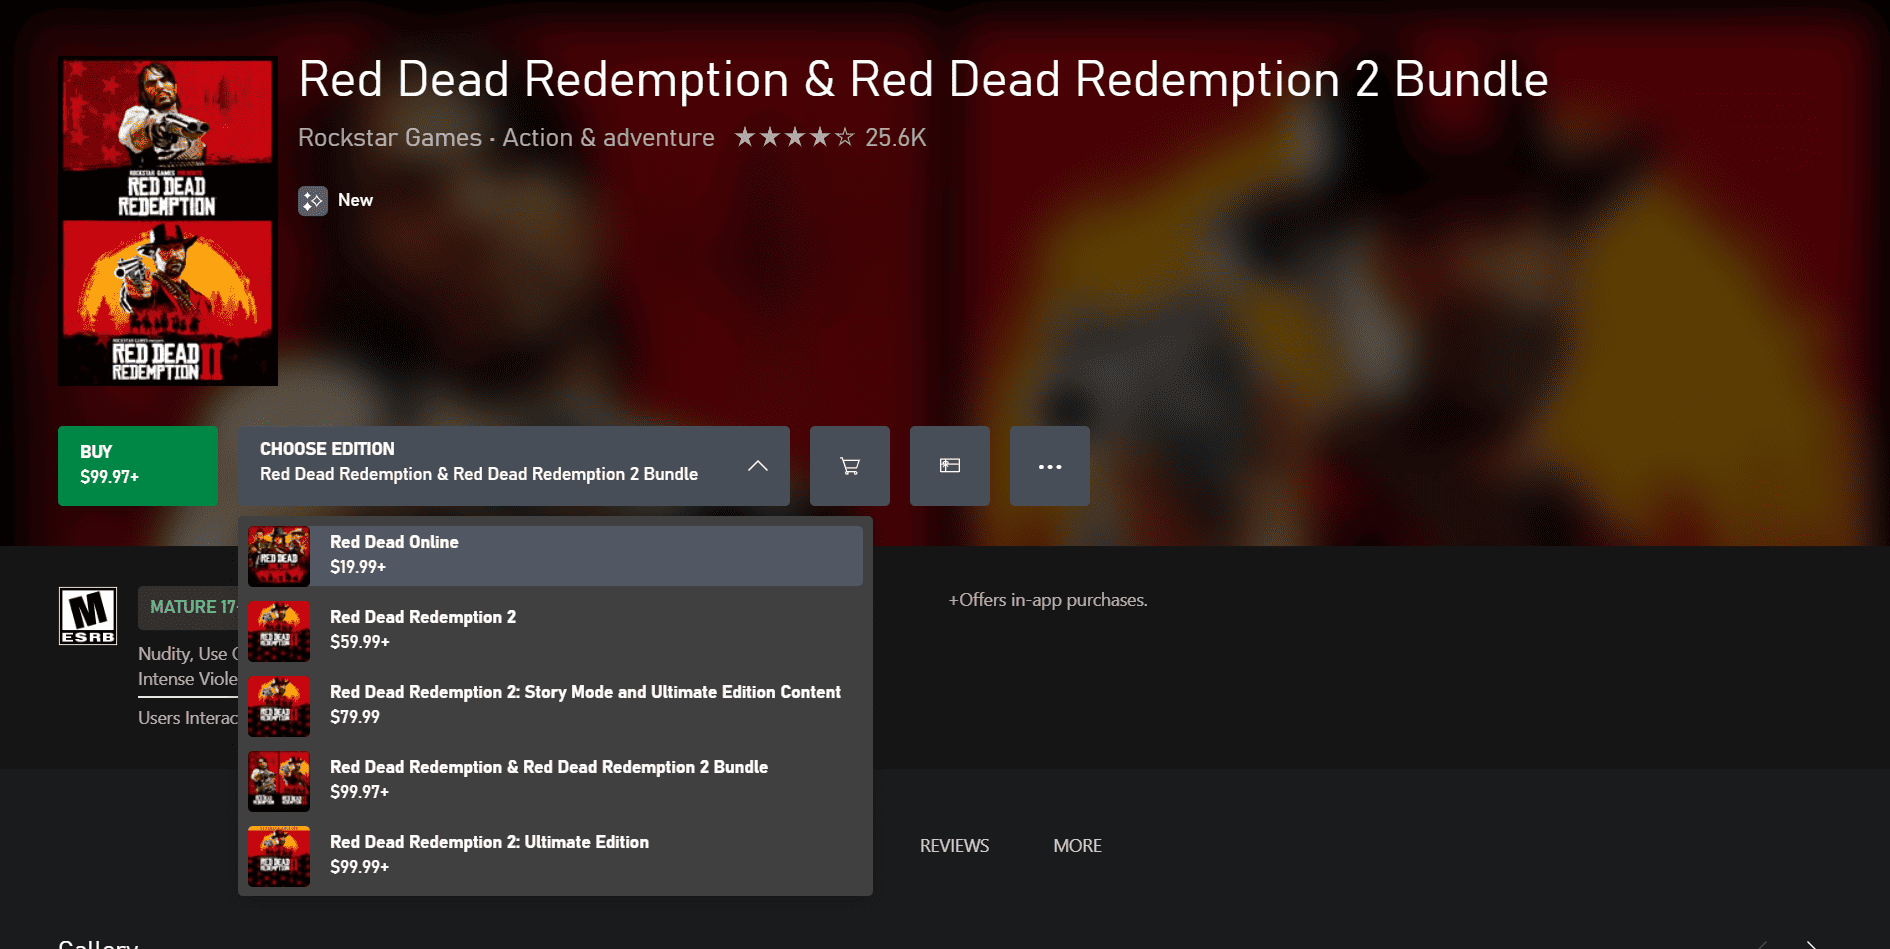The height and width of the screenshot is (949, 1890).
Task: Open the Action & adventure category link
Action: tap(608, 138)
